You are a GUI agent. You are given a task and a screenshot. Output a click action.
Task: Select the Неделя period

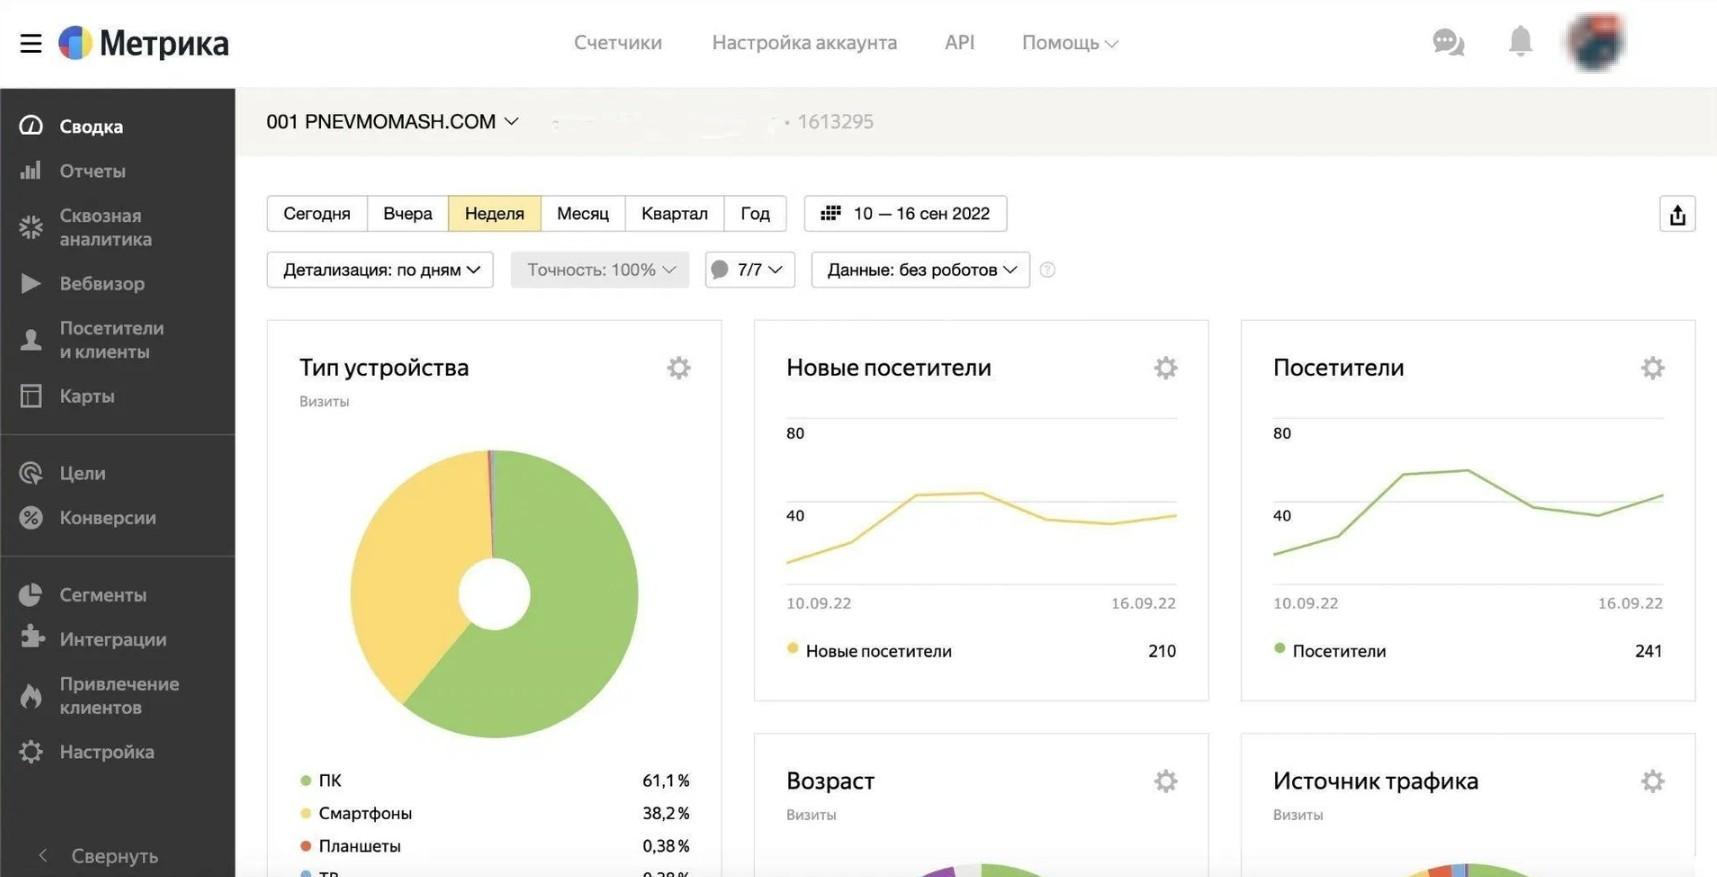495,214
